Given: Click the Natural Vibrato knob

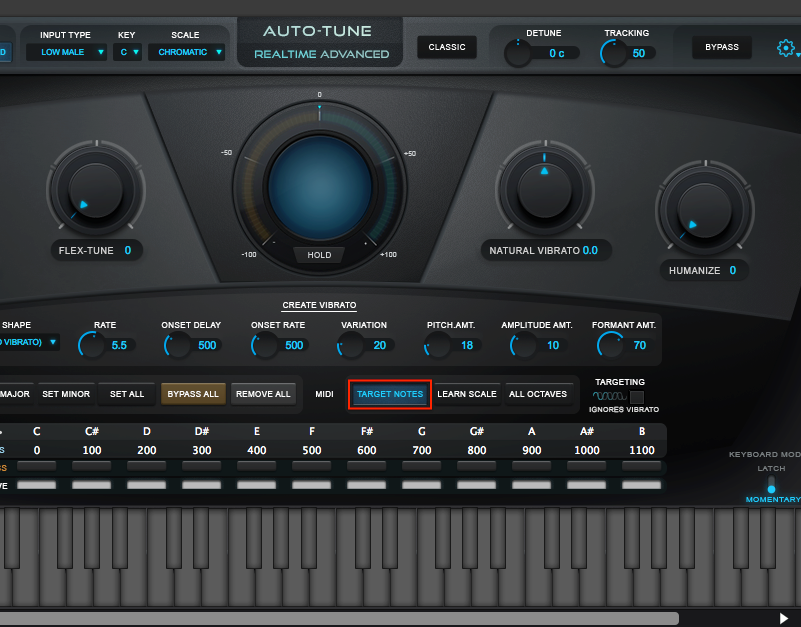Looking at the screenshot, I should [545, 191].
